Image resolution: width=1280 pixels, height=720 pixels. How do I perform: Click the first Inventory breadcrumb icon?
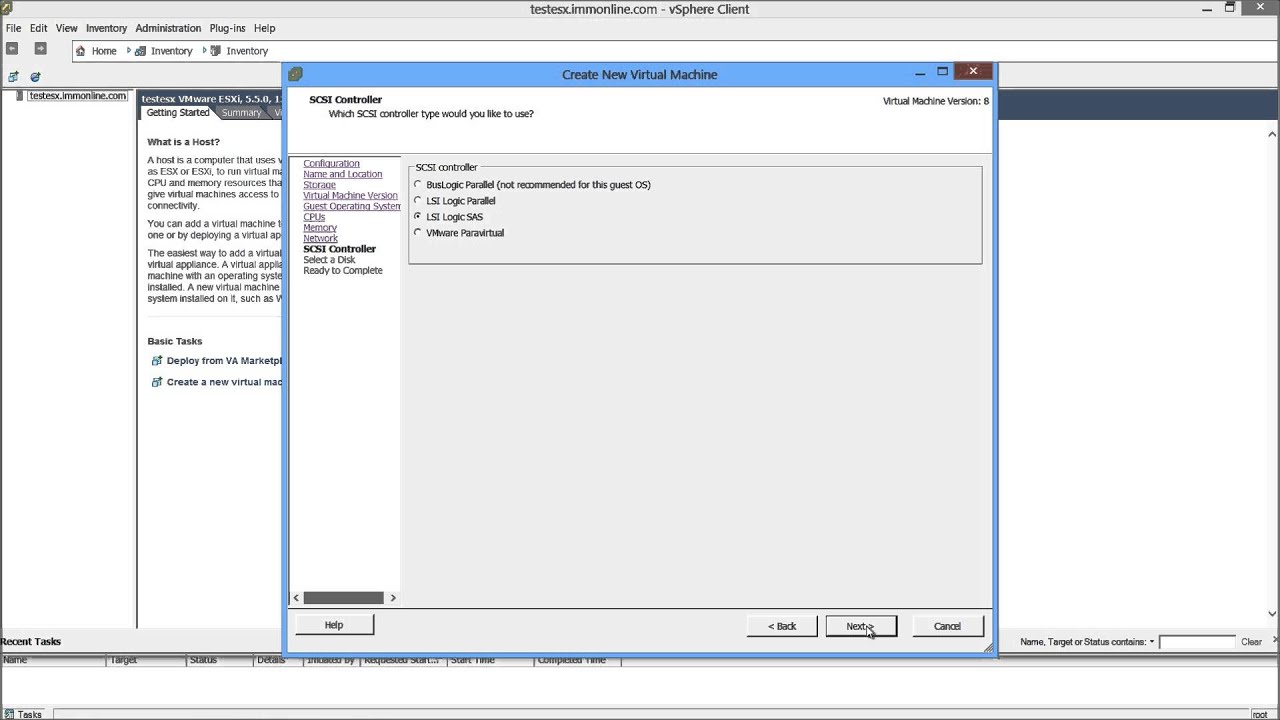click(x=141, y=50)
